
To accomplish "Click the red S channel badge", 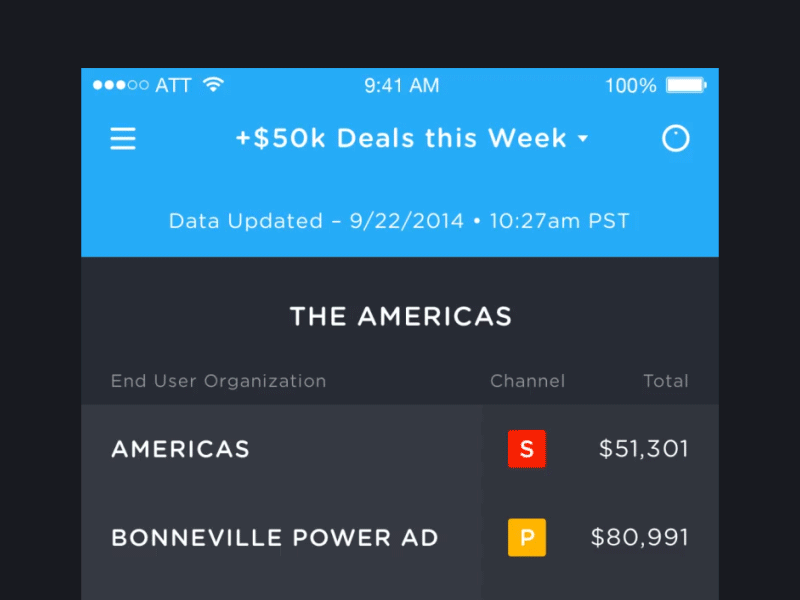I will [526, 449].
